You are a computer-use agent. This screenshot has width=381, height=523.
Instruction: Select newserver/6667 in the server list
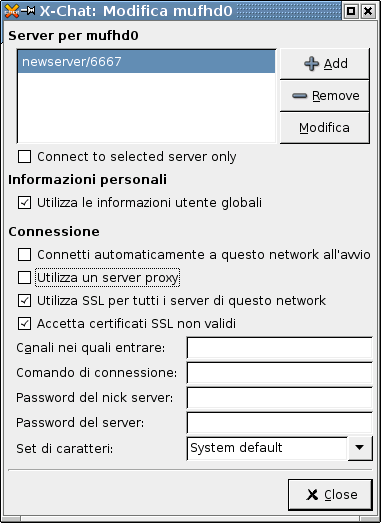pyautogui.click(x=146, y=62)
